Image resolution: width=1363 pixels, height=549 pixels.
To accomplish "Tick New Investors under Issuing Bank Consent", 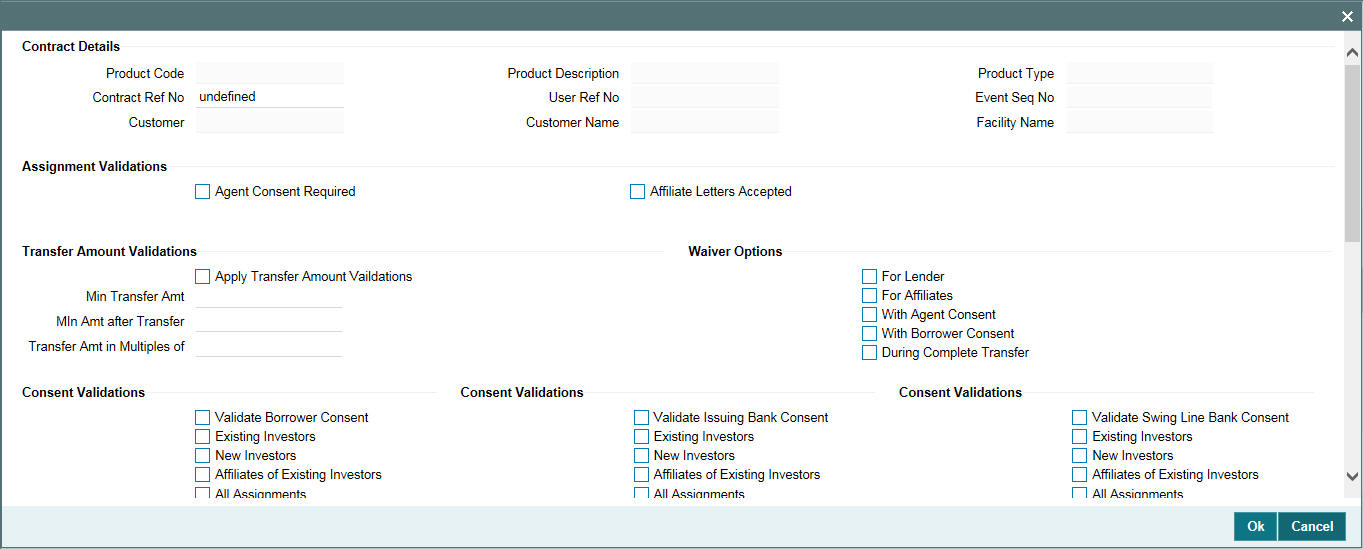I will click(x=641, y=456).
